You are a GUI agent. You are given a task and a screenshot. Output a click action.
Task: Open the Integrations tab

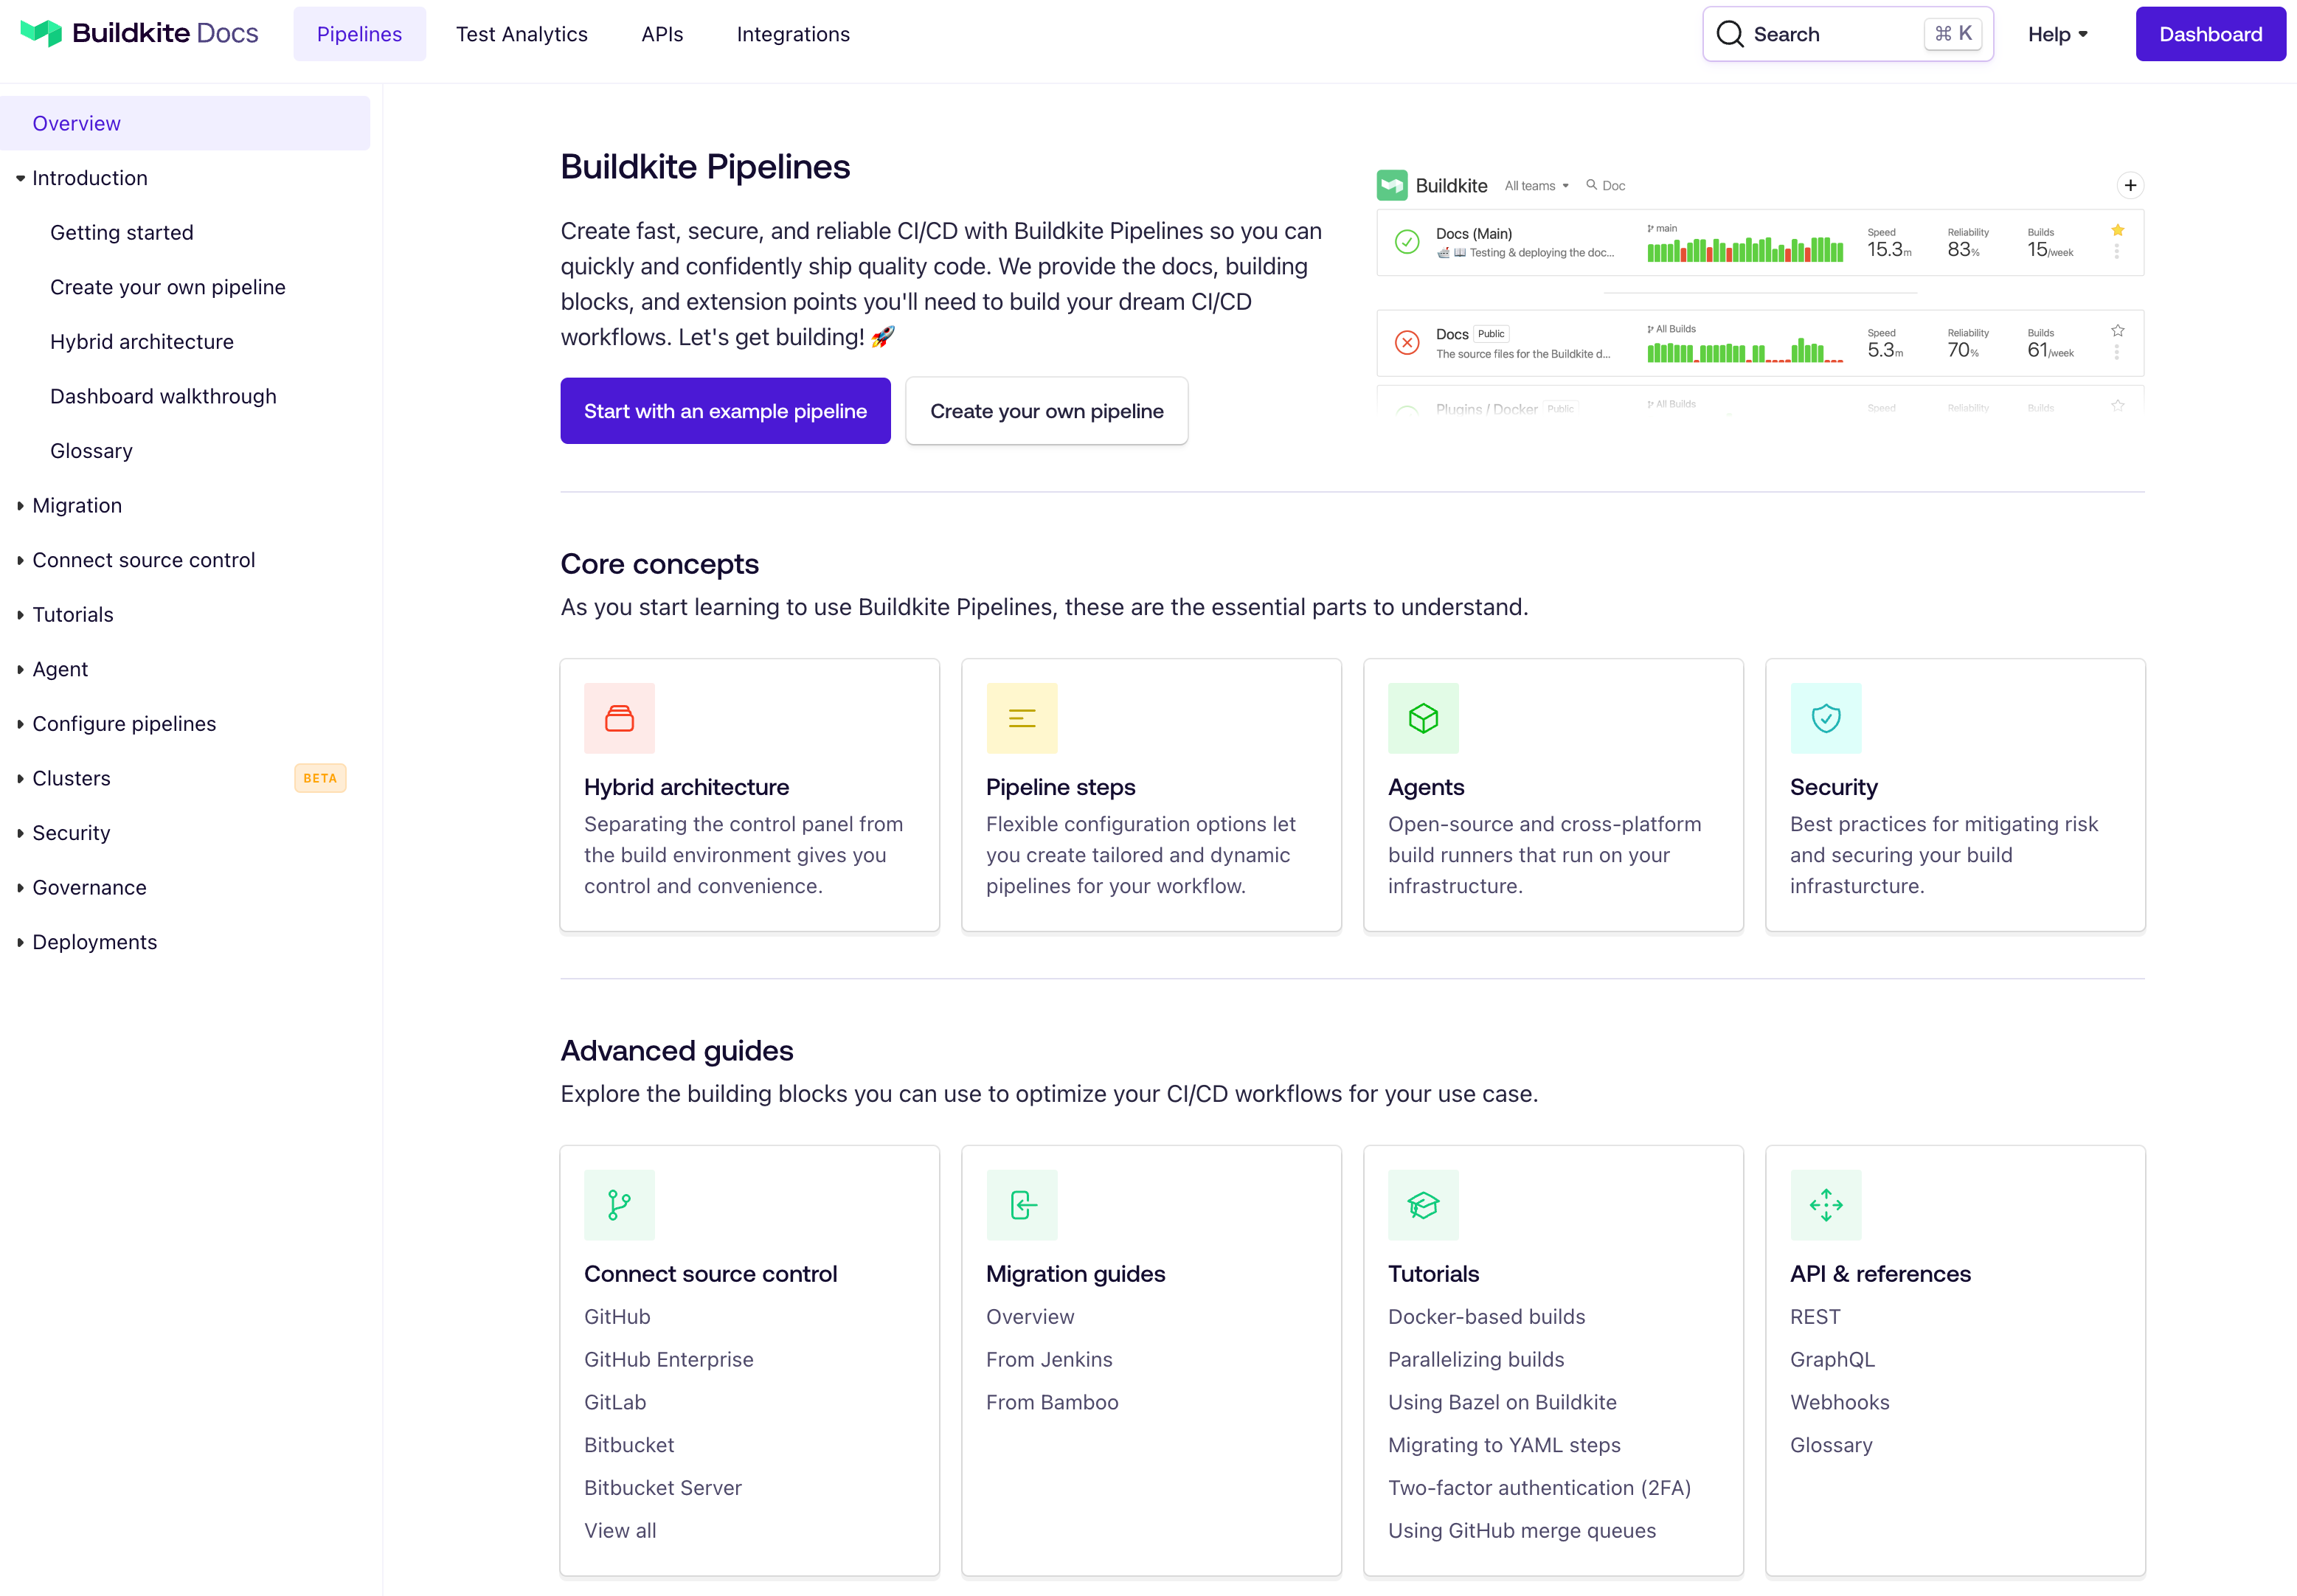(792, 34)
